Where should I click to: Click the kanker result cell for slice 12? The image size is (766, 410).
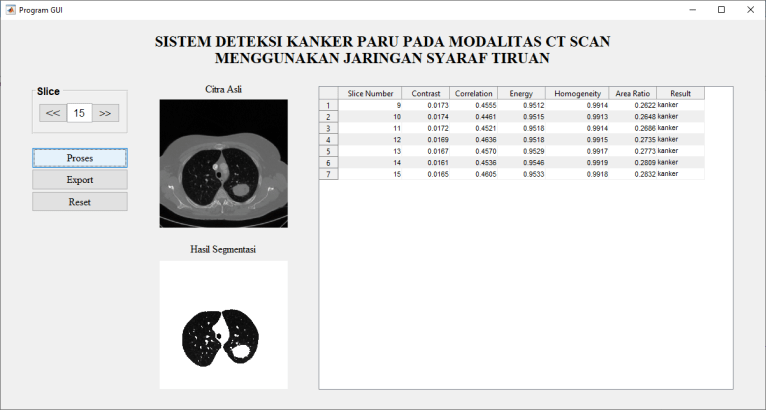[680, 139]
